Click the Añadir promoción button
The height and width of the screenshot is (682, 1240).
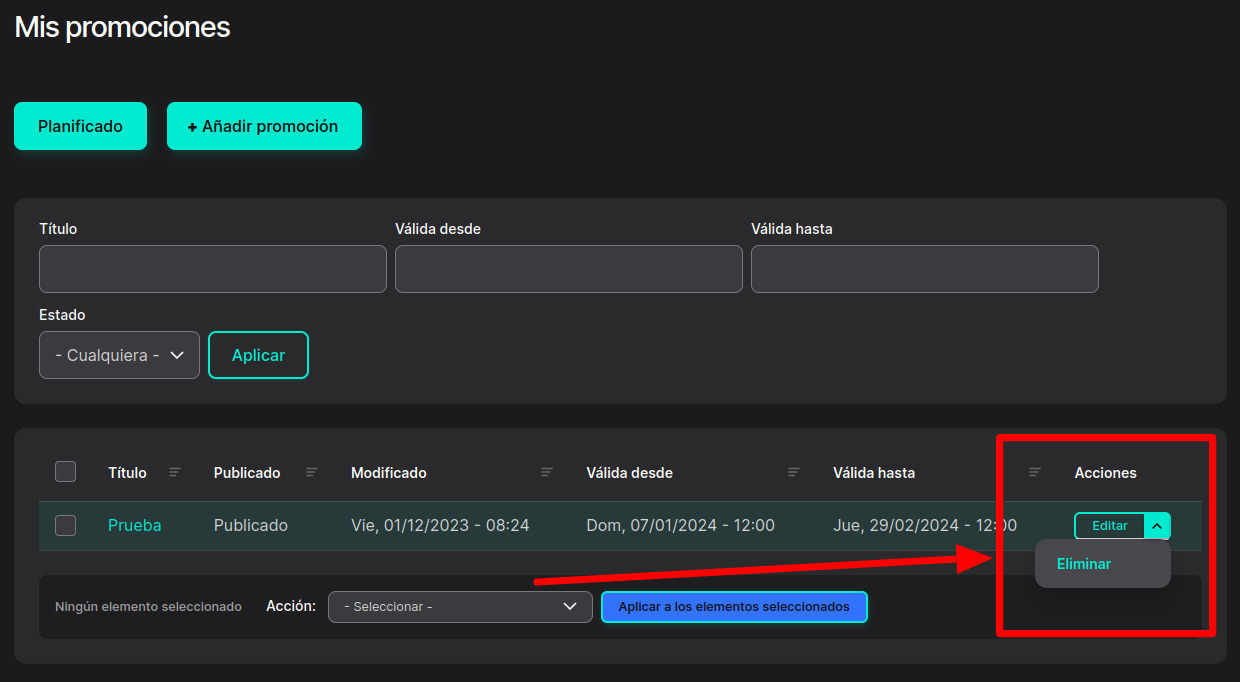click(264, 126)
